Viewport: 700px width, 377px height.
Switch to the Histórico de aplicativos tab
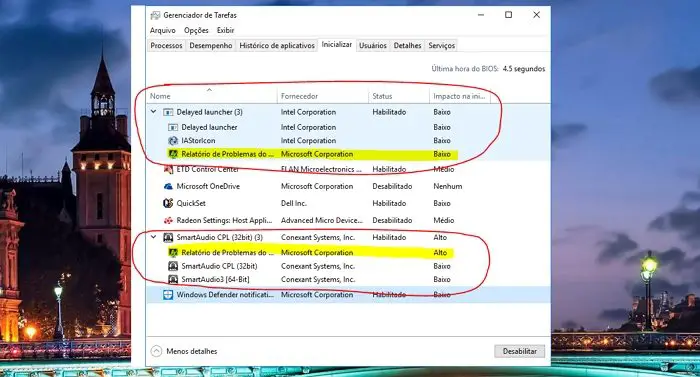tap(277, 46)
